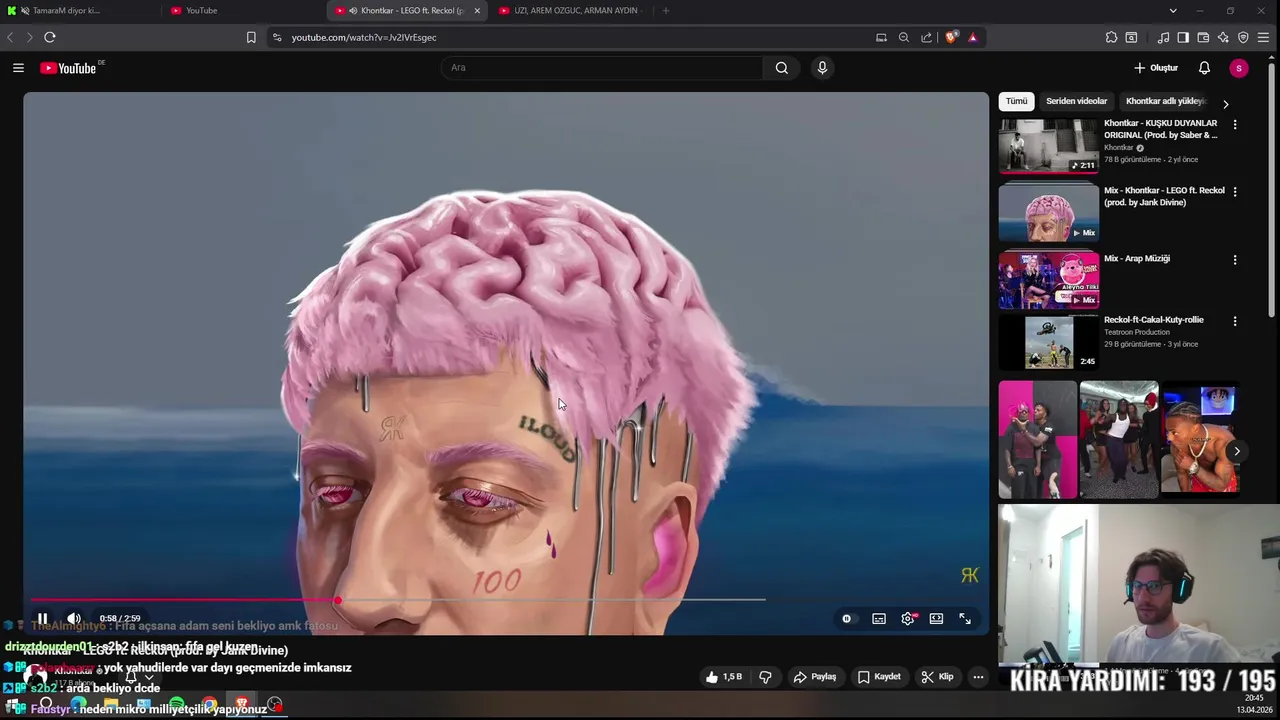Like the video
1280x720 pixels.
pyautogui.click(x=724, y=677)
